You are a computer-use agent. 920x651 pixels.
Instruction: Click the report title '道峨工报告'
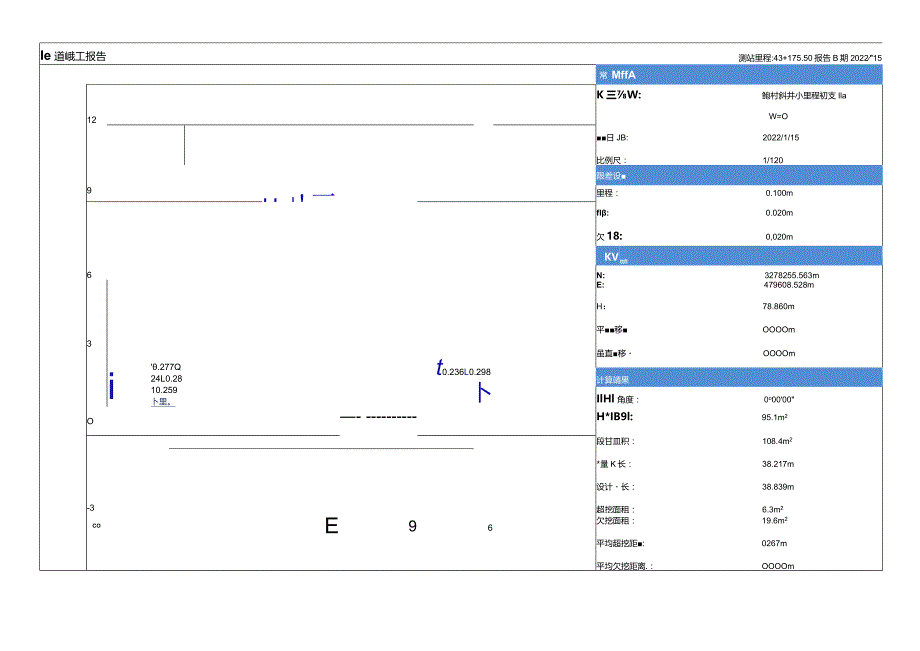[78, 56]
